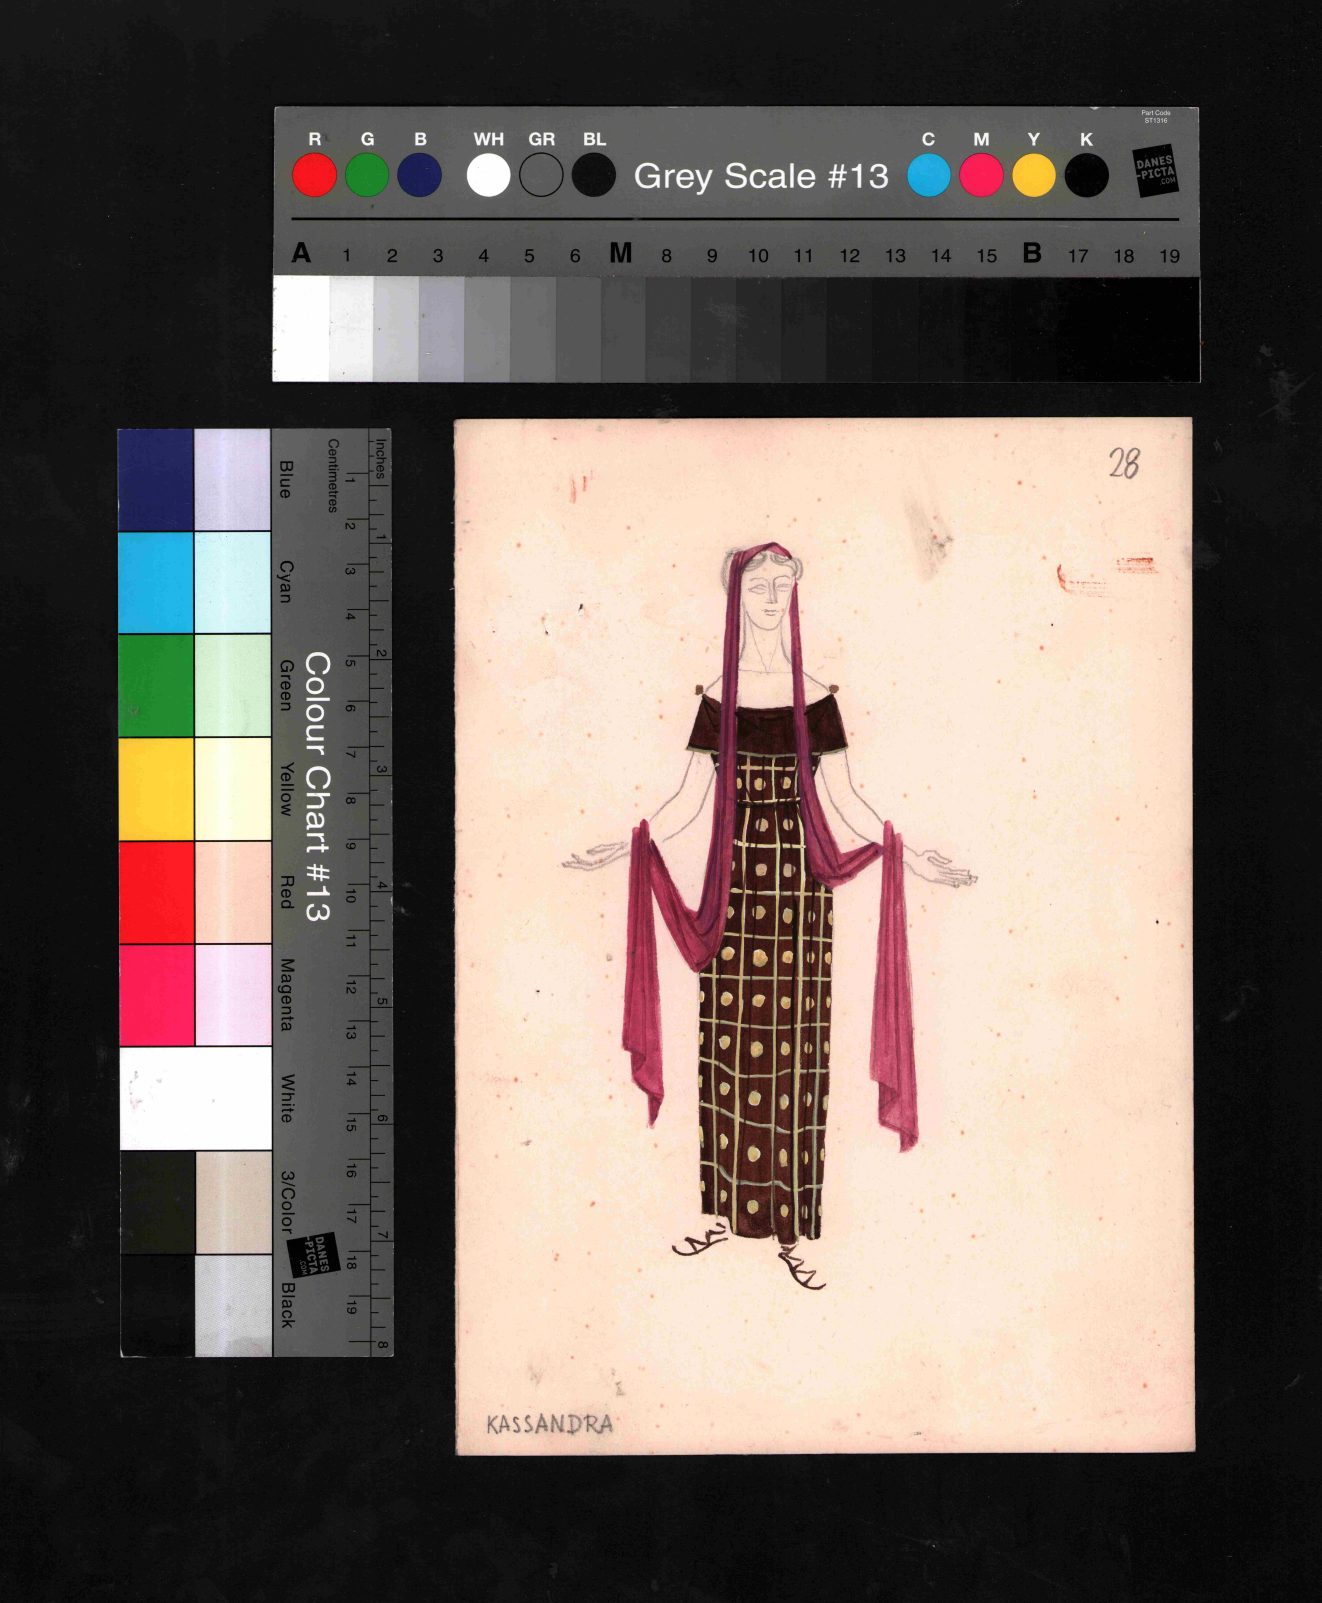
Task: Click the red R circle on grey scale card
Action: [x=314, y=175]
